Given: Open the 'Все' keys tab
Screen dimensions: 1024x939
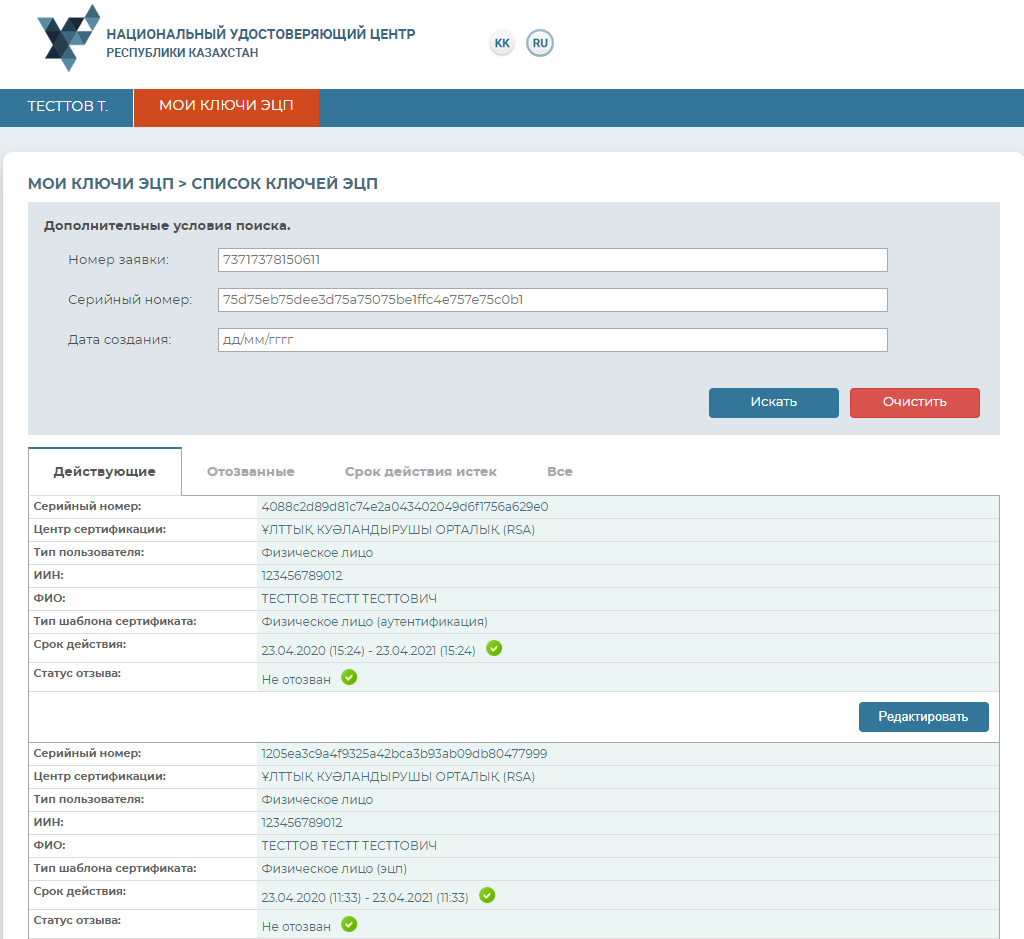Looking at the screenshot, I should [559, 471].
